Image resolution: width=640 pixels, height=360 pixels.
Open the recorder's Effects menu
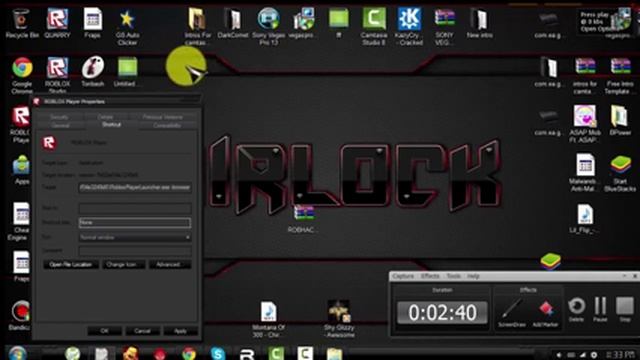pyautogui.click(x=430, y=276)
